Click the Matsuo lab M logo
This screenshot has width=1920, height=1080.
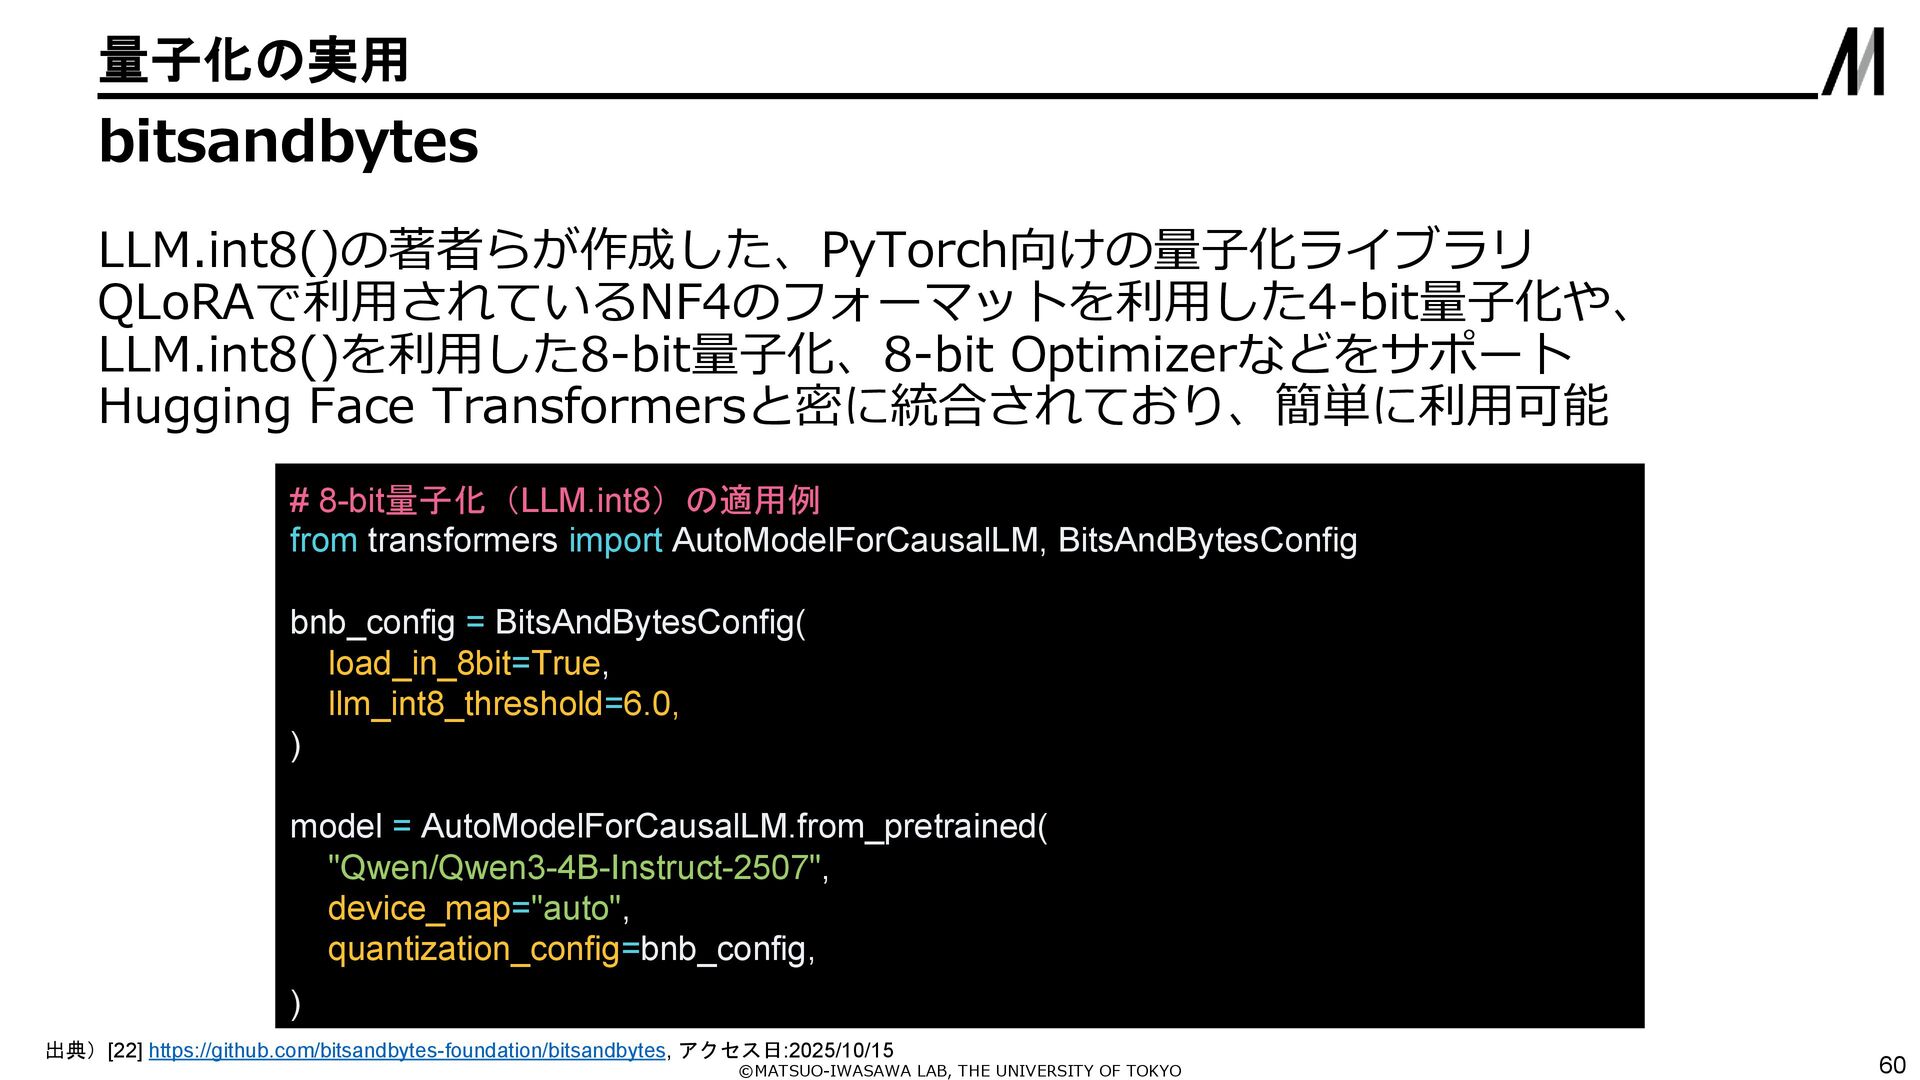1853,62
